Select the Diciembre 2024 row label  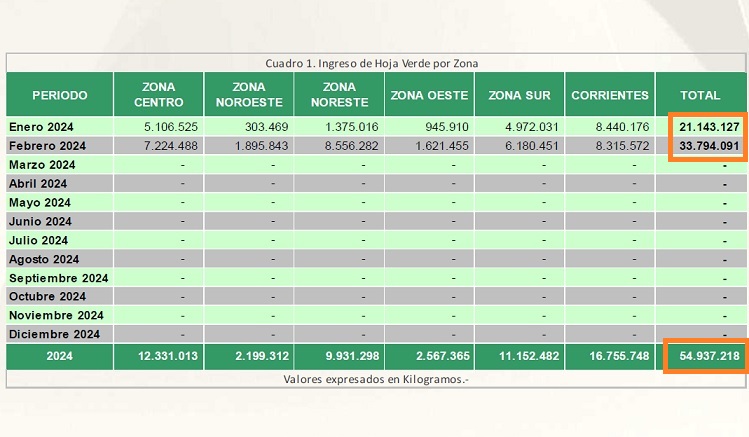coord(54,334)
